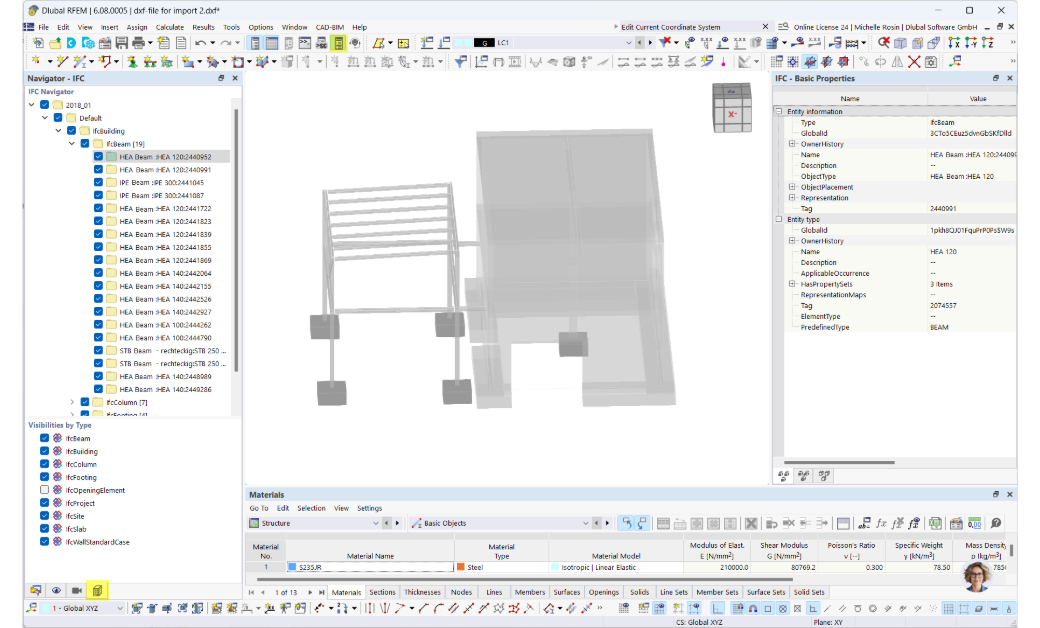
Task: Toggle the IfcColumn [7] folder checkbox
Action: pyautogui.click(x=85, y=402)
